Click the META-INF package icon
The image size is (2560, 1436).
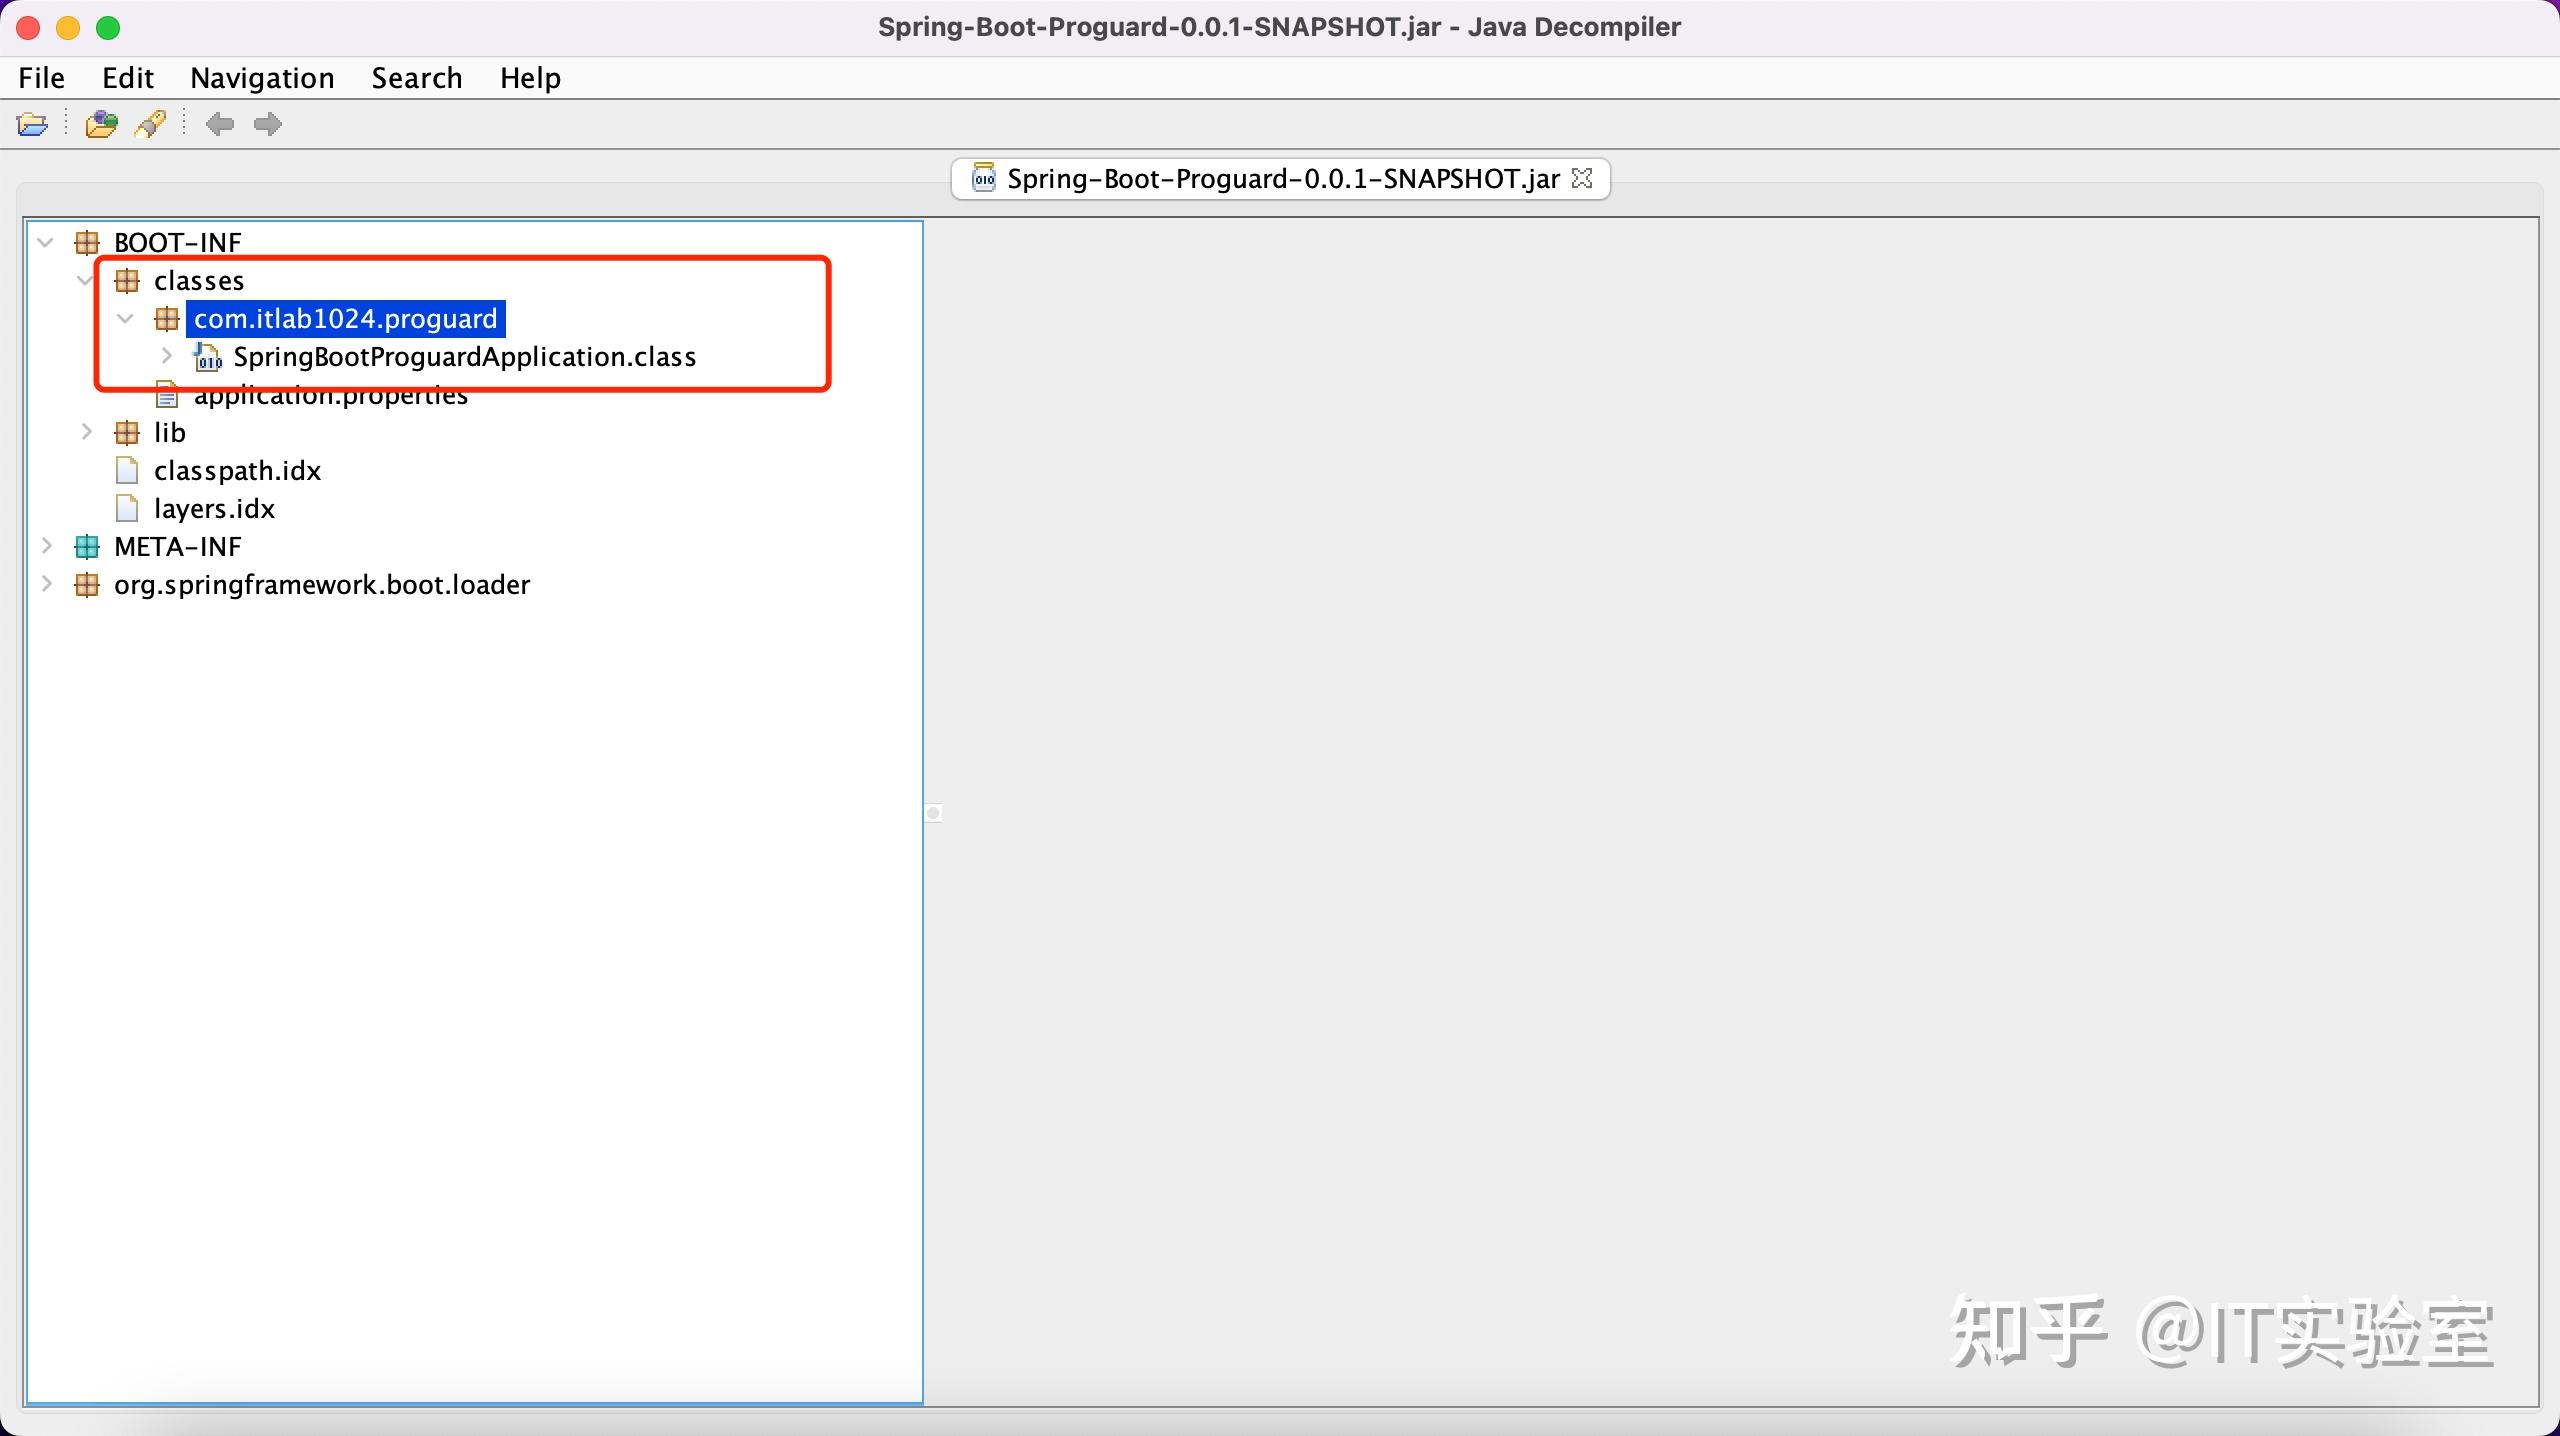87,547
